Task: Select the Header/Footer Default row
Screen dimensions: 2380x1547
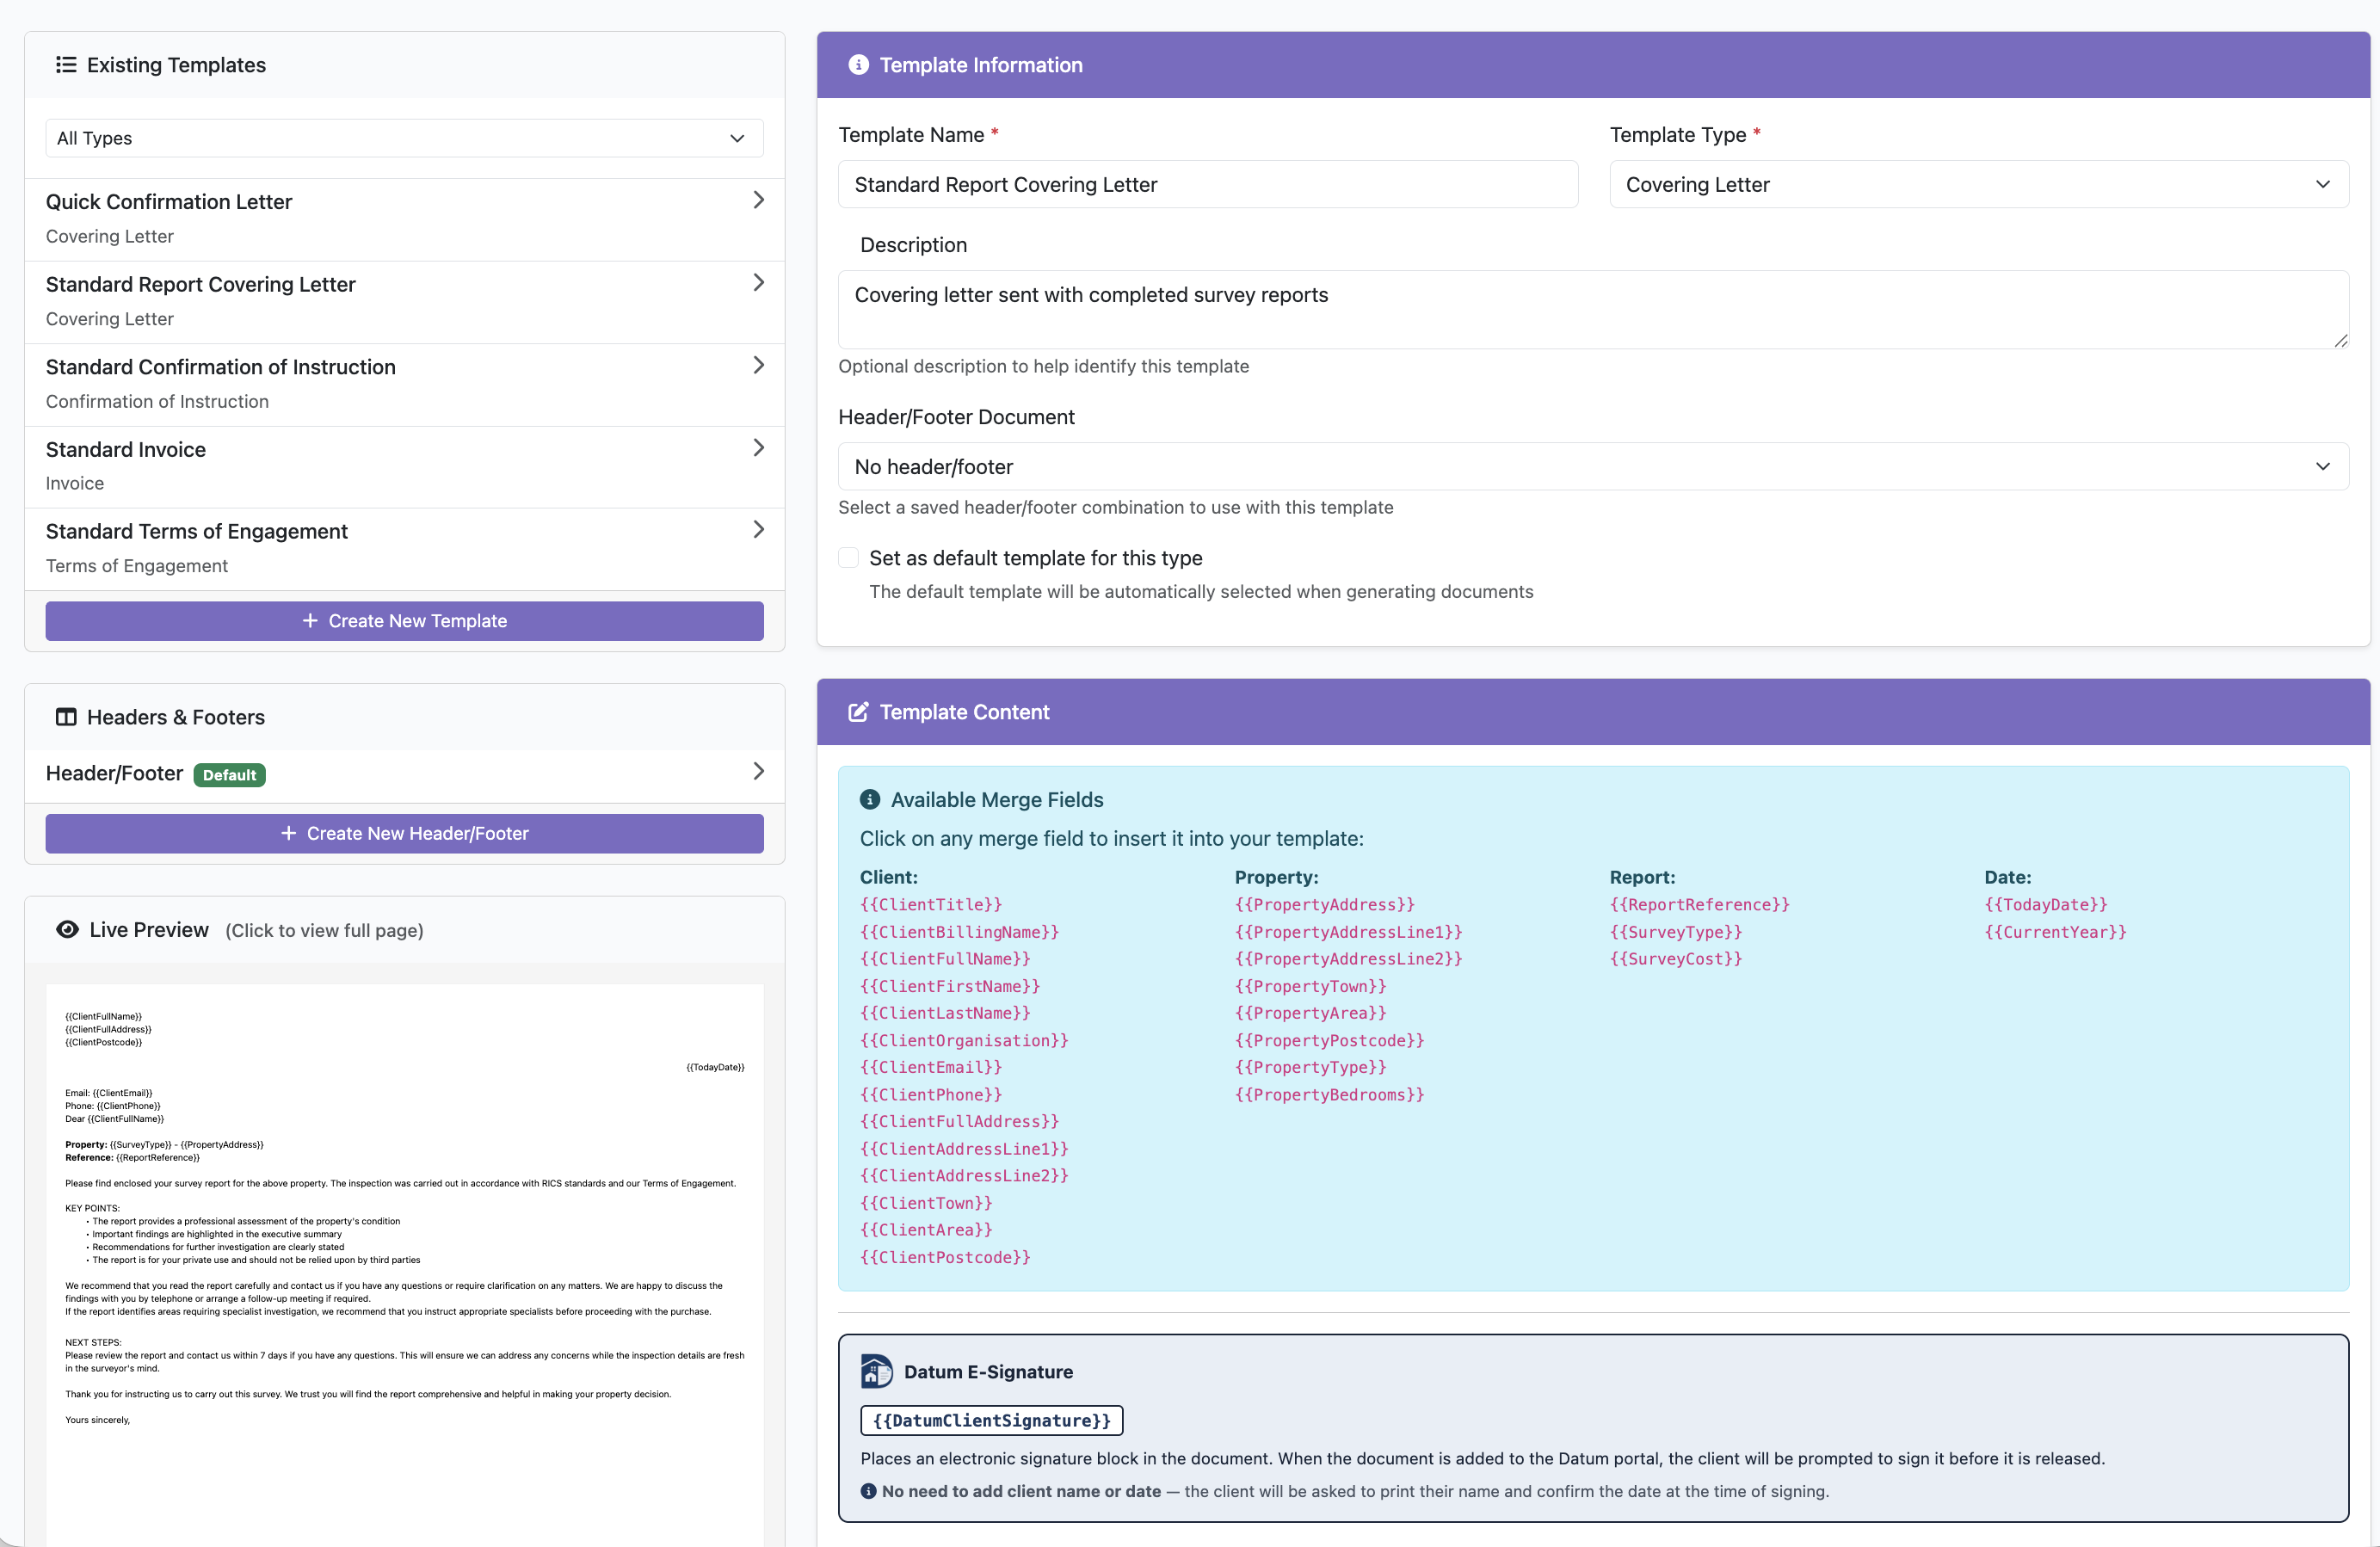Action: tap(404, 774)
